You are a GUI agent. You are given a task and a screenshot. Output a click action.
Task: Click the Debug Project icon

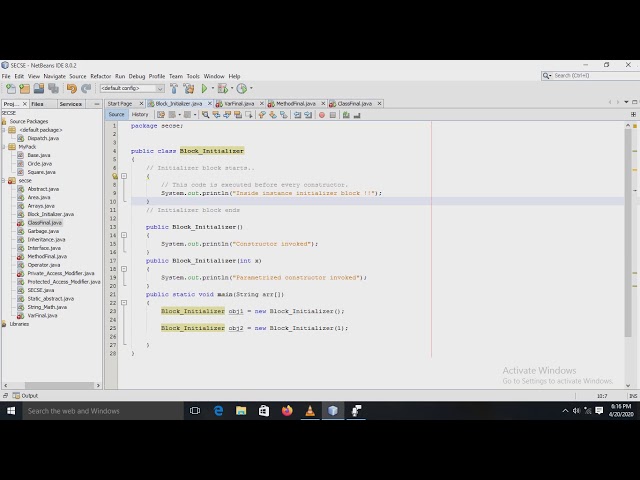pos(222,88)
